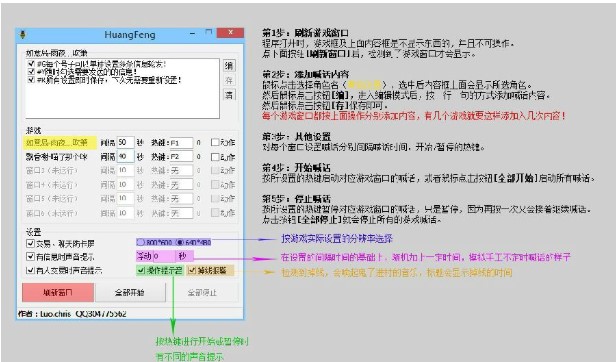Click the red 刷新窗口 button

tap(58, 292)
